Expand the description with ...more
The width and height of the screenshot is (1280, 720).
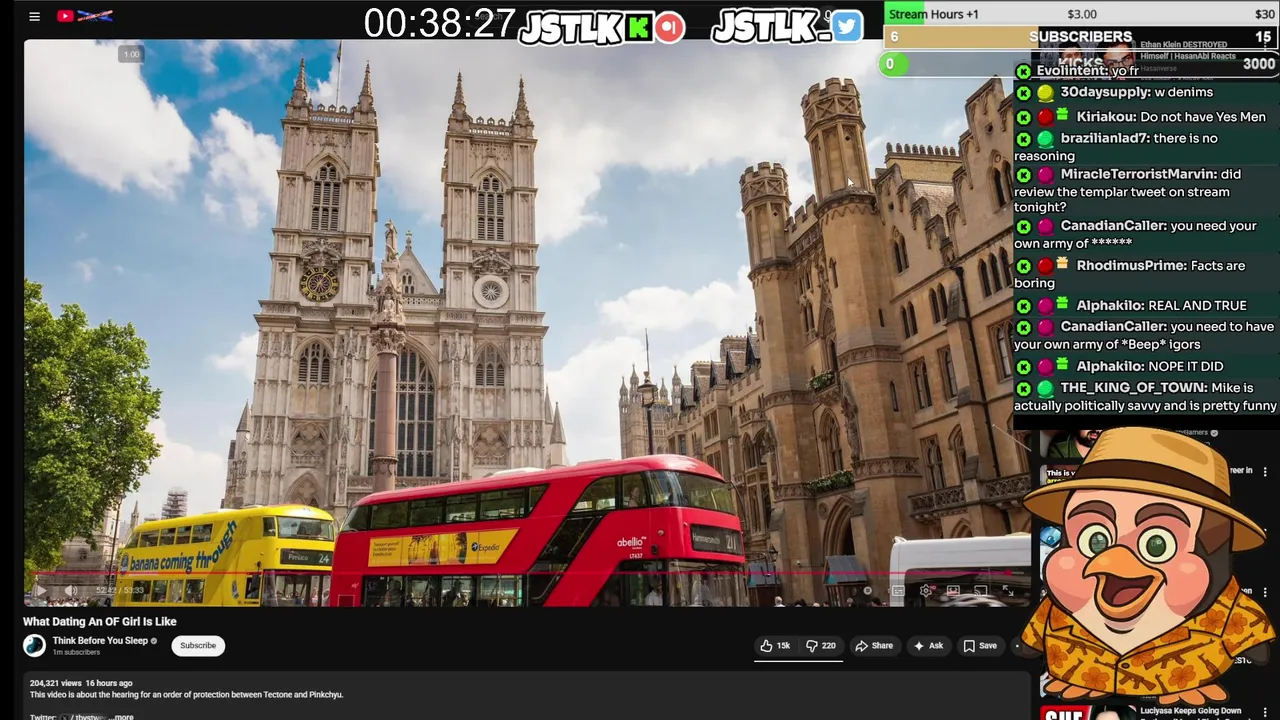pos(121,717)
